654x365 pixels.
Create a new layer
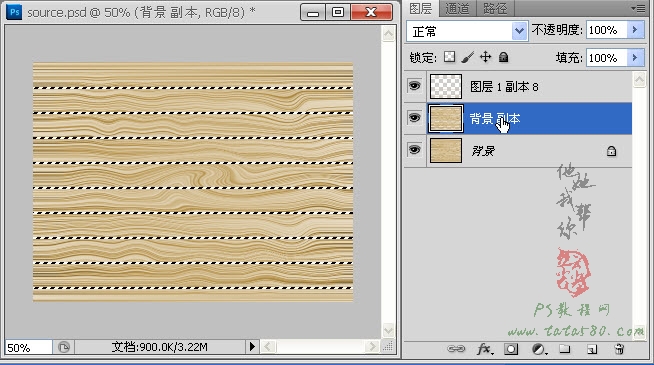[592, 349]
